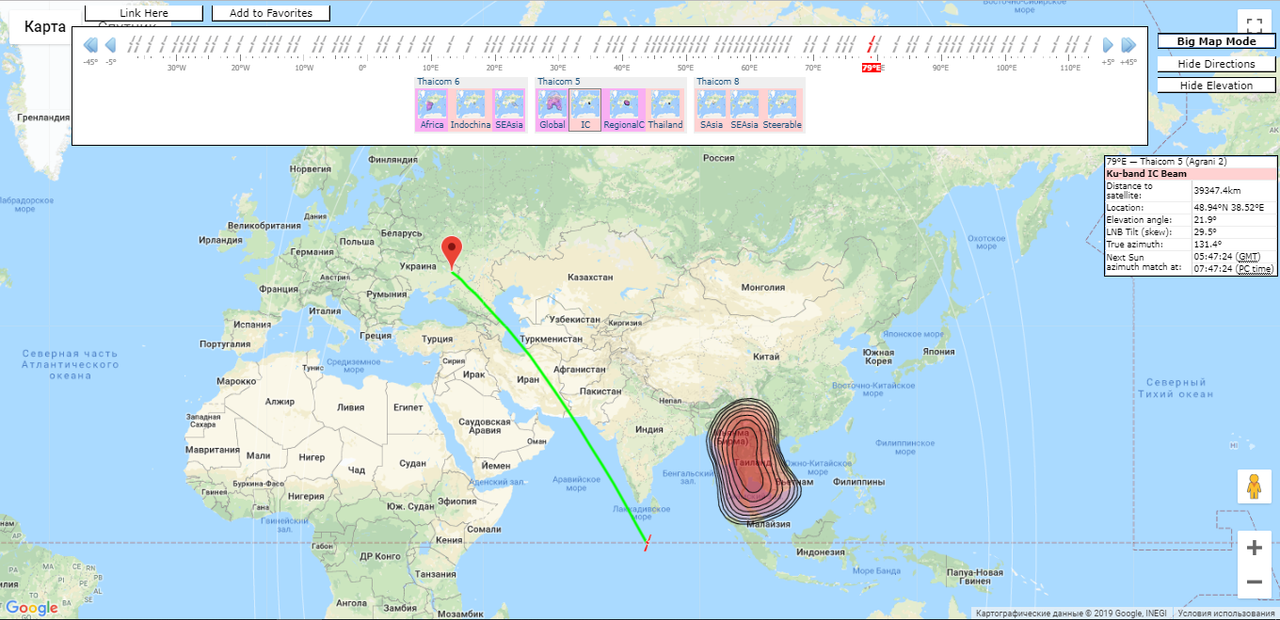Click Add to Favorites button
The height and width of the screenshot is (620, 1280).
pyautogui.click(x=271, y=13)
